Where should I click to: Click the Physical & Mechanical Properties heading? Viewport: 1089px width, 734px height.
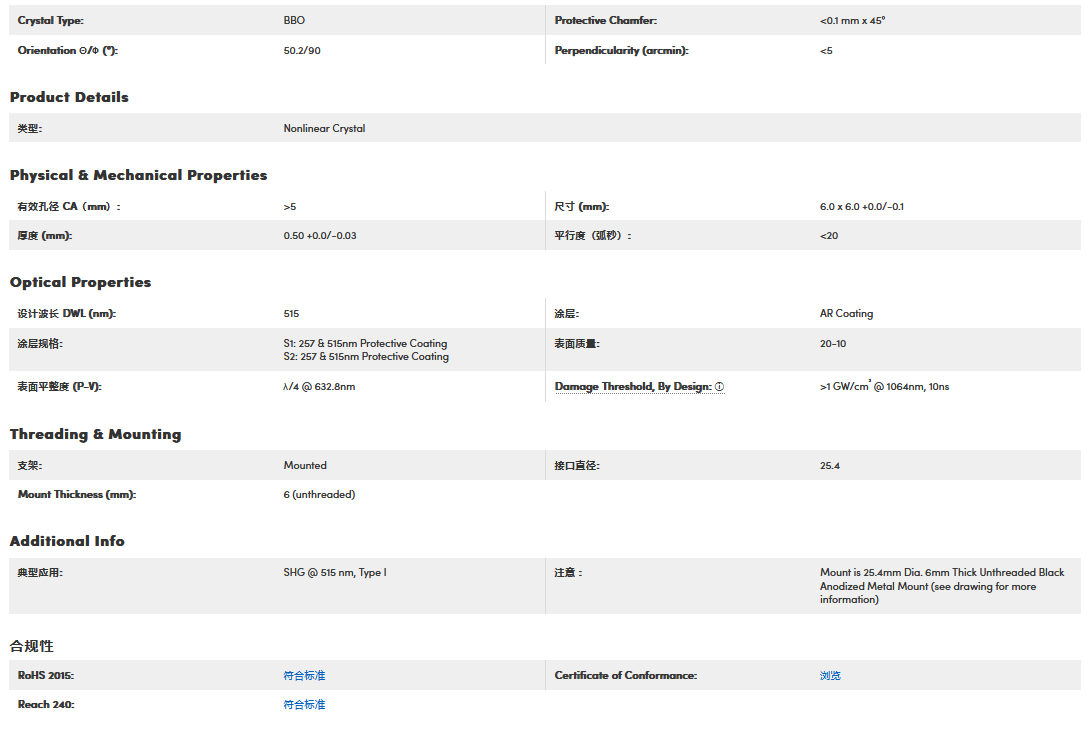(x=138, y=175)
